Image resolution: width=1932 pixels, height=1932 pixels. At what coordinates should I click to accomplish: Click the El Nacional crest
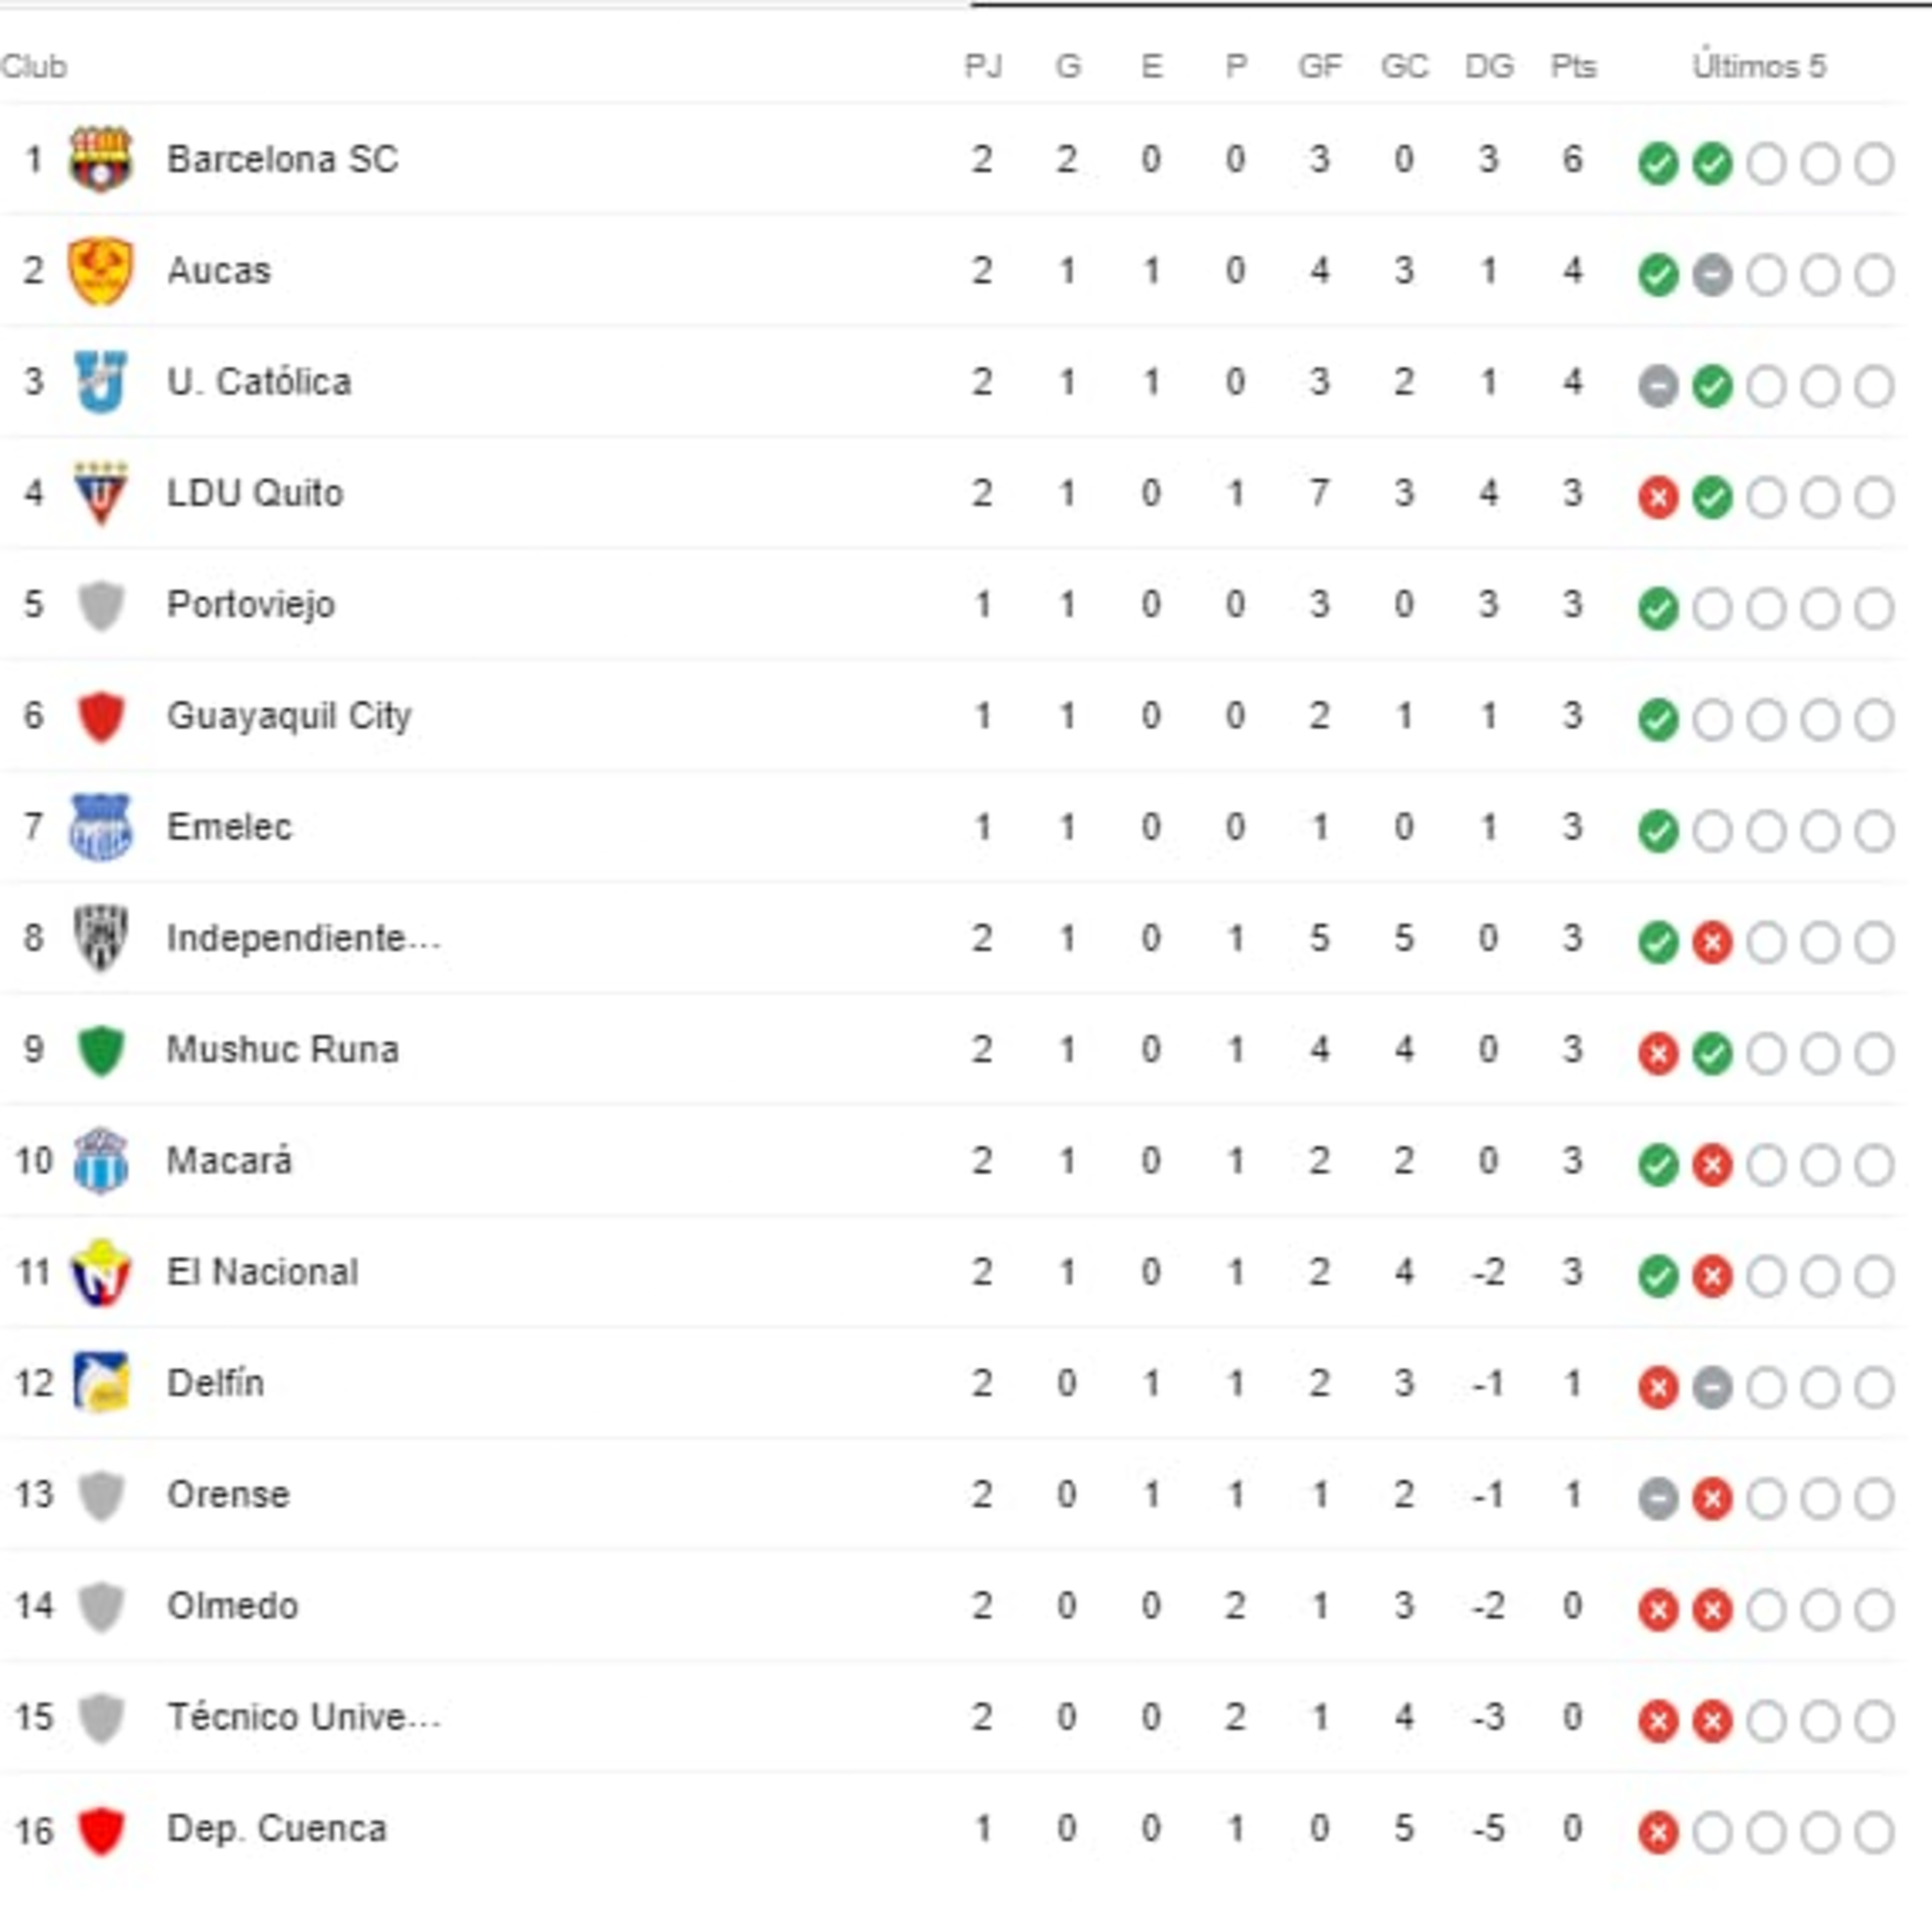(x=100, y=1272)
